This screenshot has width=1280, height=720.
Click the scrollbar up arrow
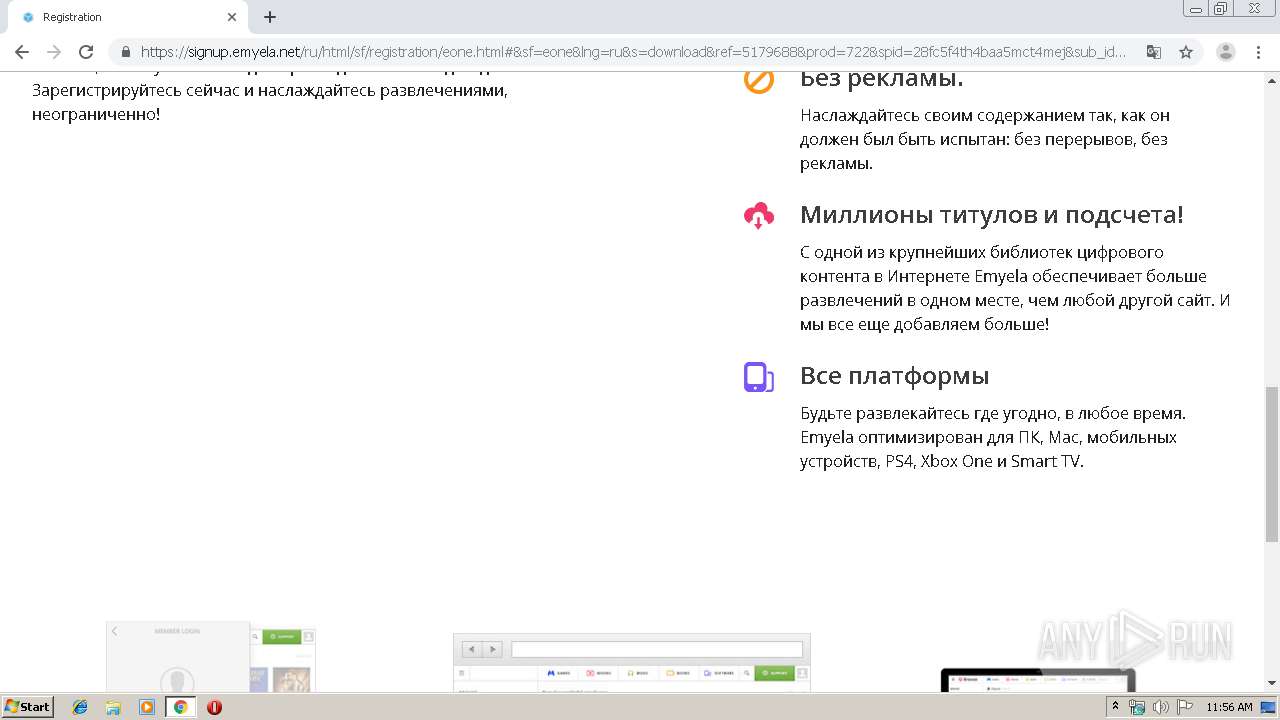coord(1271,79)
